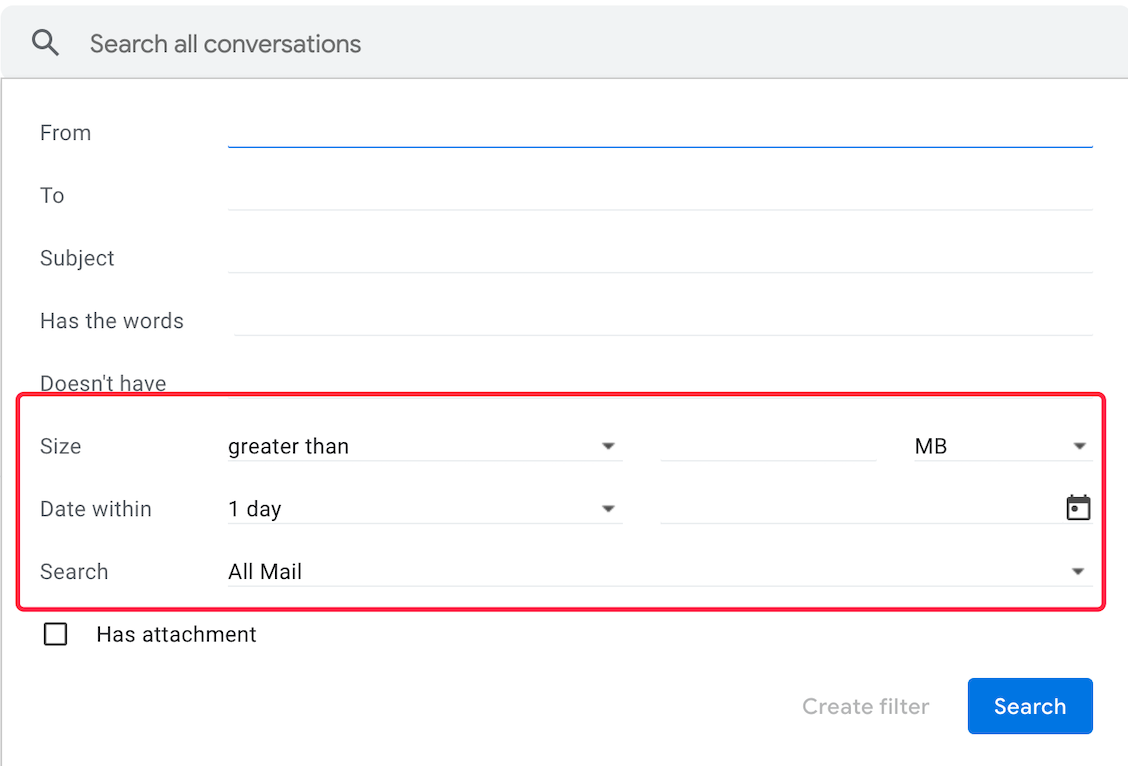
Task: Open the Search 'All Mail' dropdown
Action: point(660,571)
